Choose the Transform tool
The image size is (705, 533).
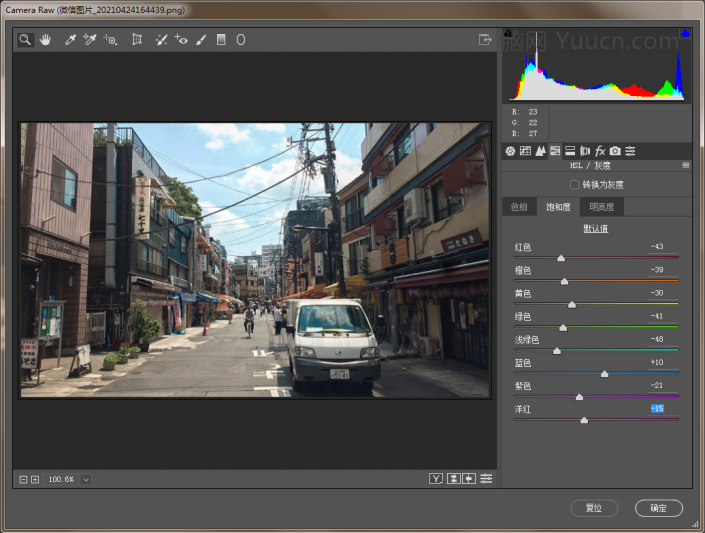pos(137,40)
